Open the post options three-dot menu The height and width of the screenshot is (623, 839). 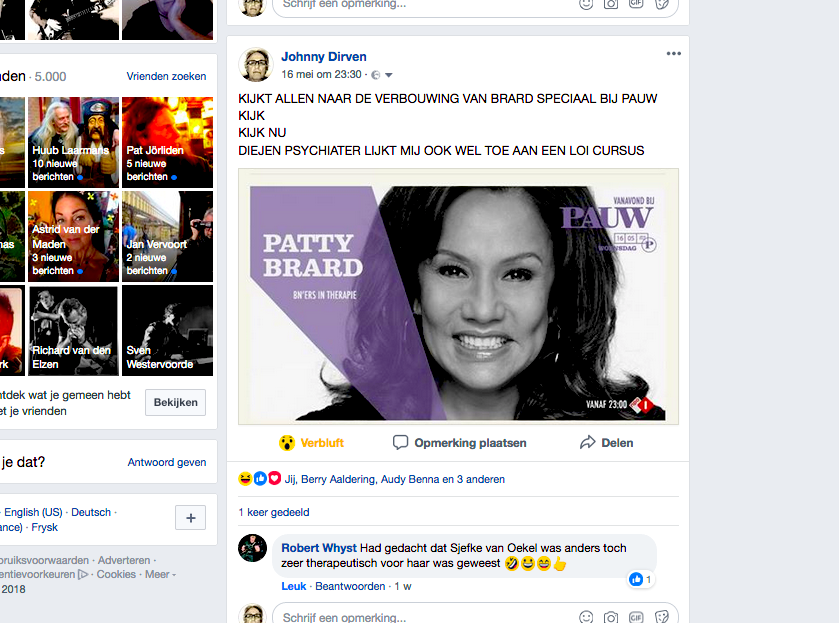pos(673,54)
